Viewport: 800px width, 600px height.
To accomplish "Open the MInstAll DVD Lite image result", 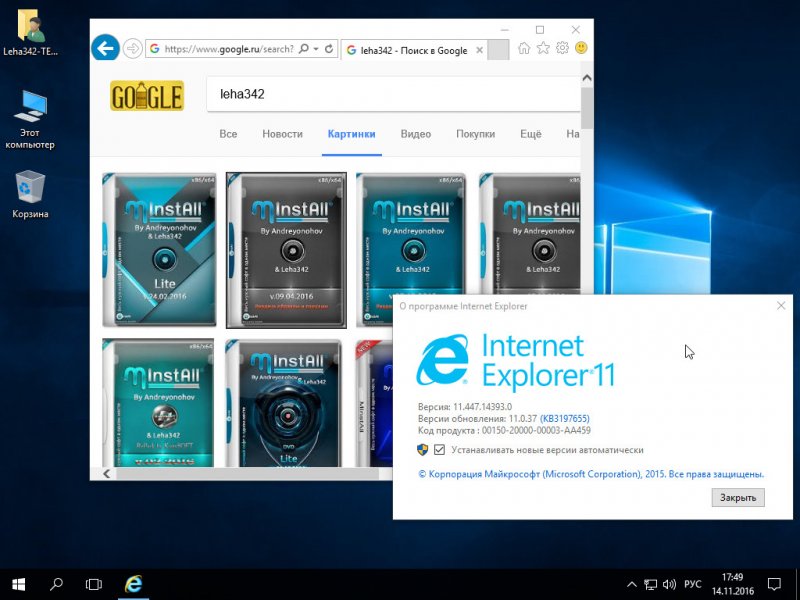I will (284, 403).
